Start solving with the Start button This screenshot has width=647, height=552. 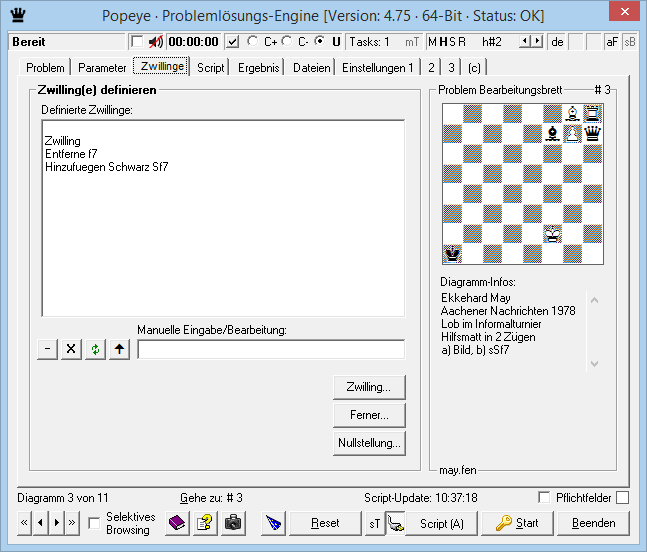tap(517, 523)
